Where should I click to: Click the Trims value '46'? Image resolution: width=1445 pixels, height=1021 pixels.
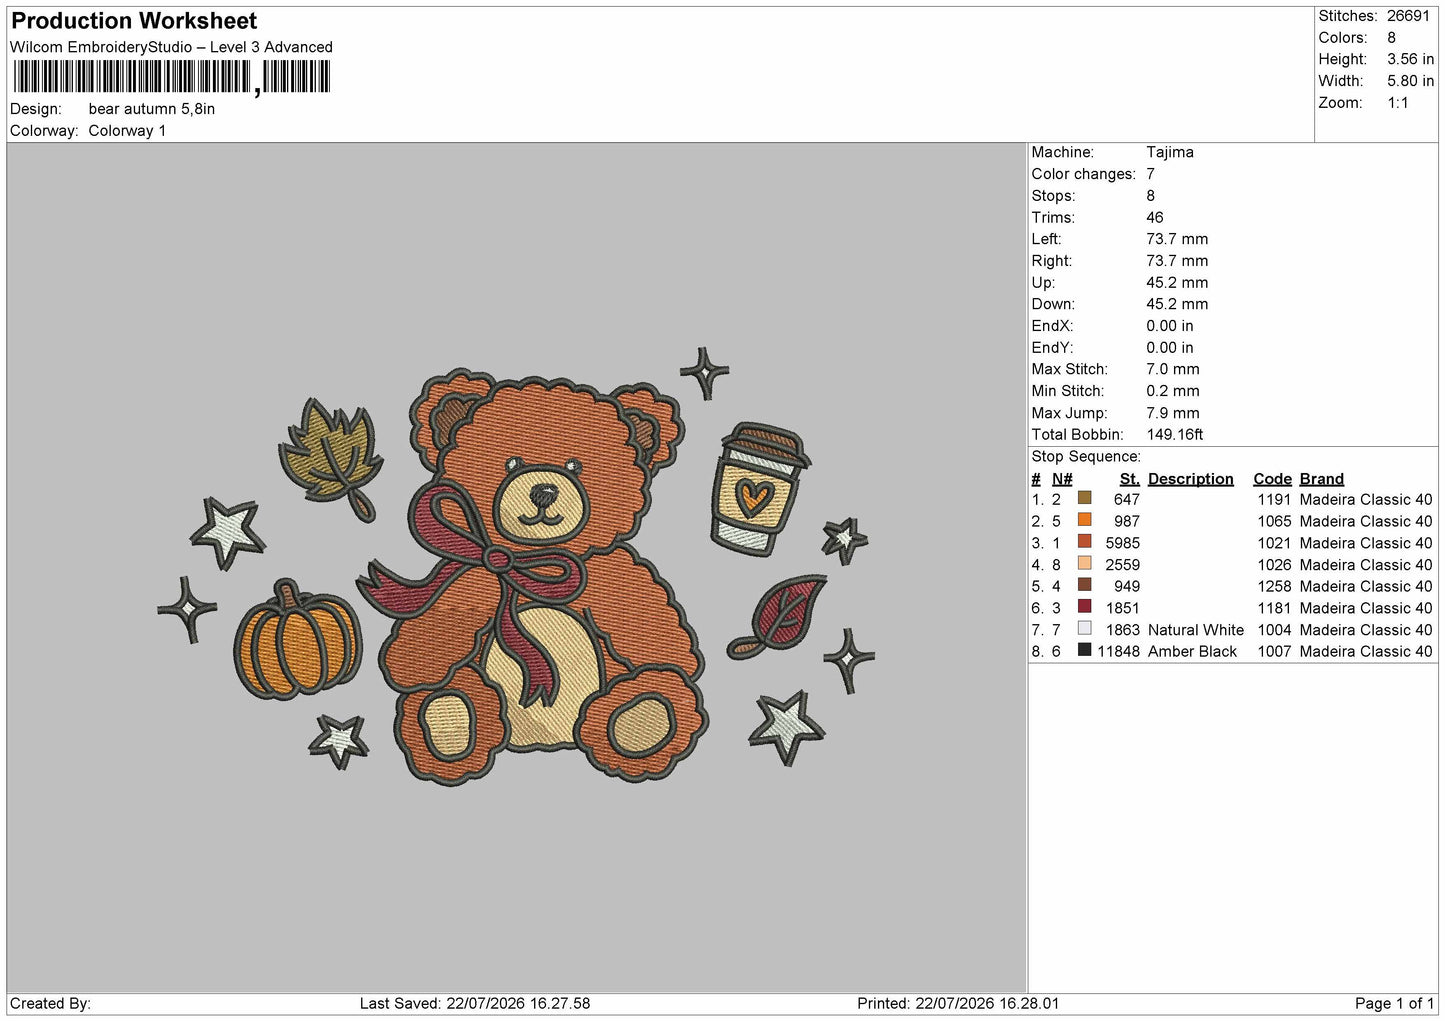[1155, 217]
